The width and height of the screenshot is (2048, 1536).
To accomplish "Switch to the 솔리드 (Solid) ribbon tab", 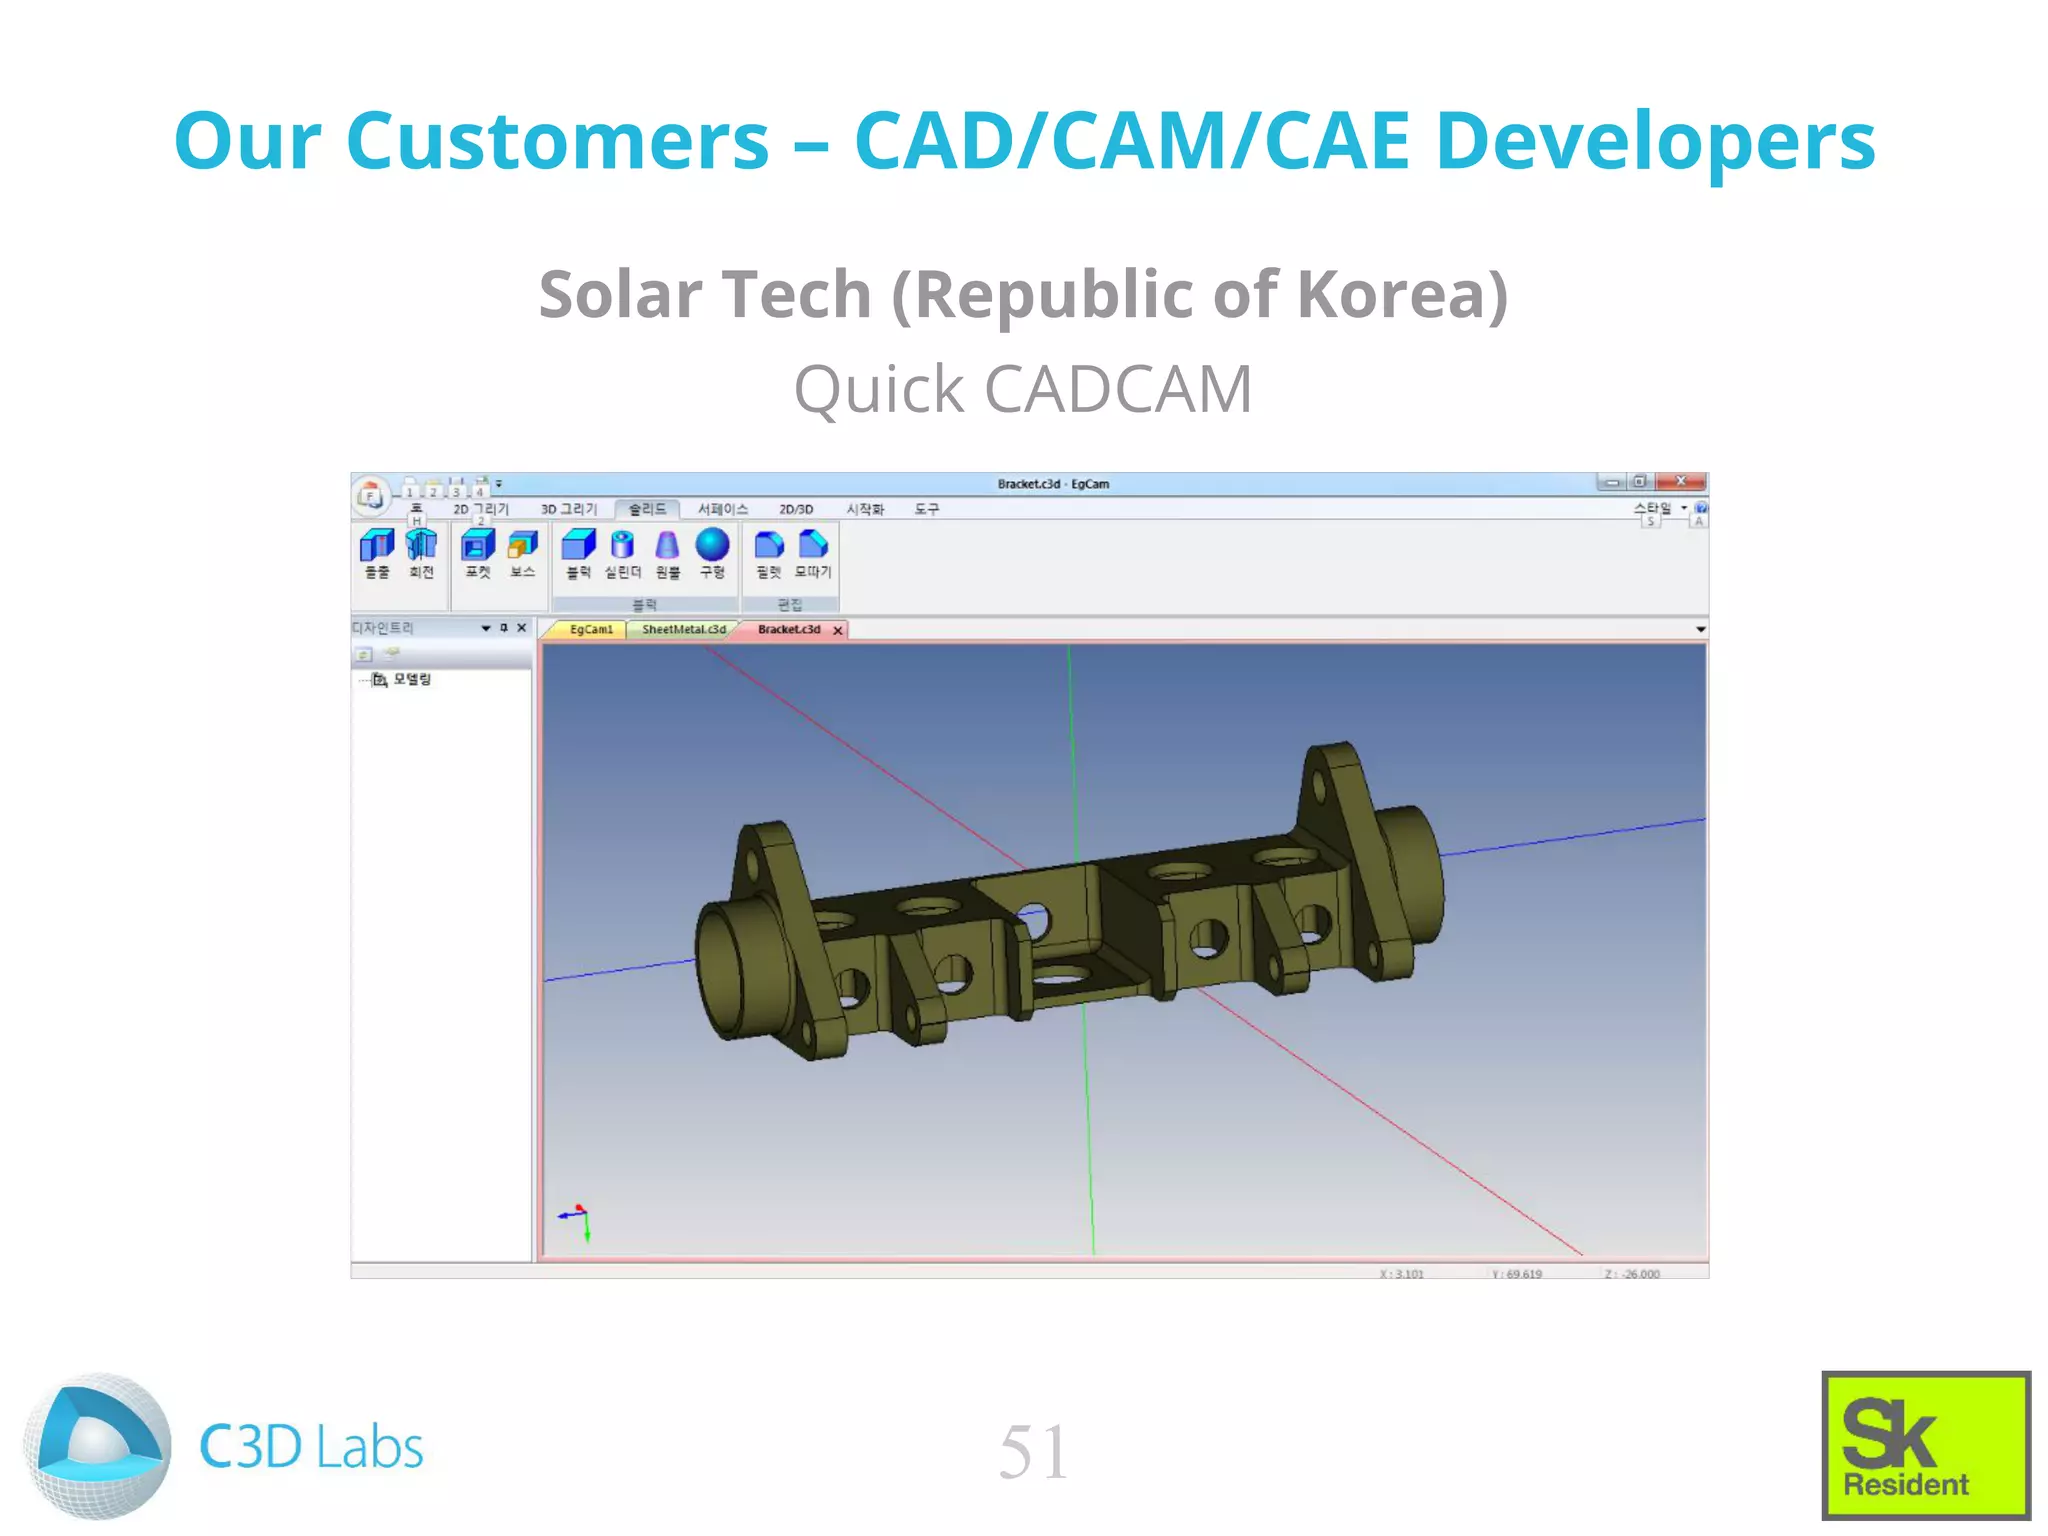I will coord(647,509).
